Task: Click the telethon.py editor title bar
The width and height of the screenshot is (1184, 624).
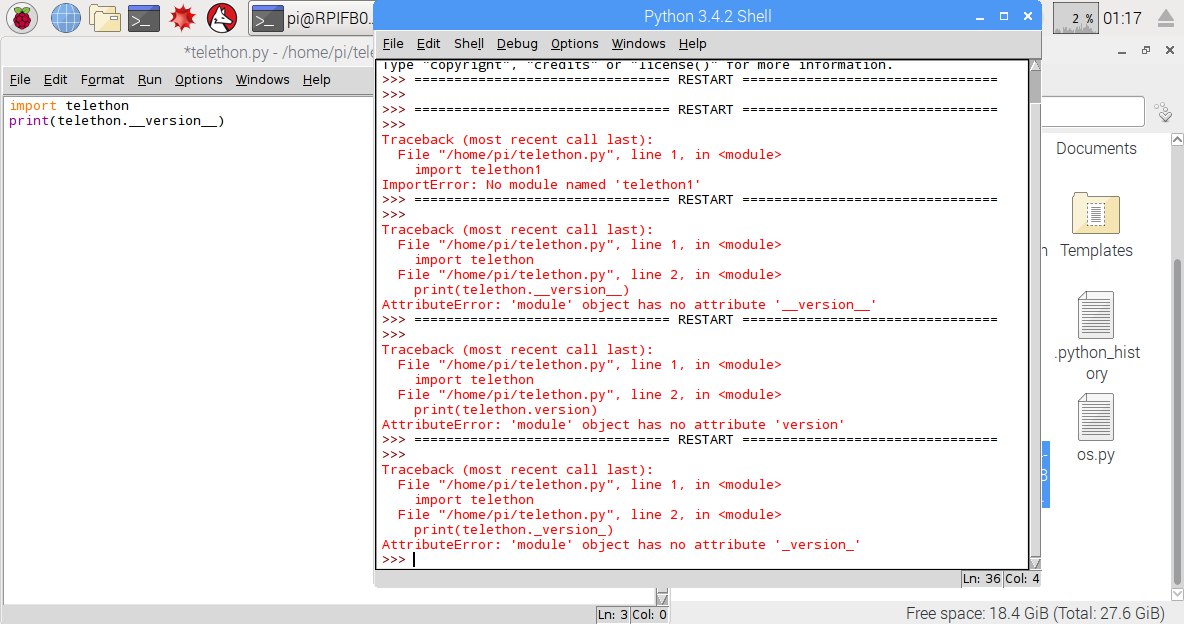Action: (189, 52)
